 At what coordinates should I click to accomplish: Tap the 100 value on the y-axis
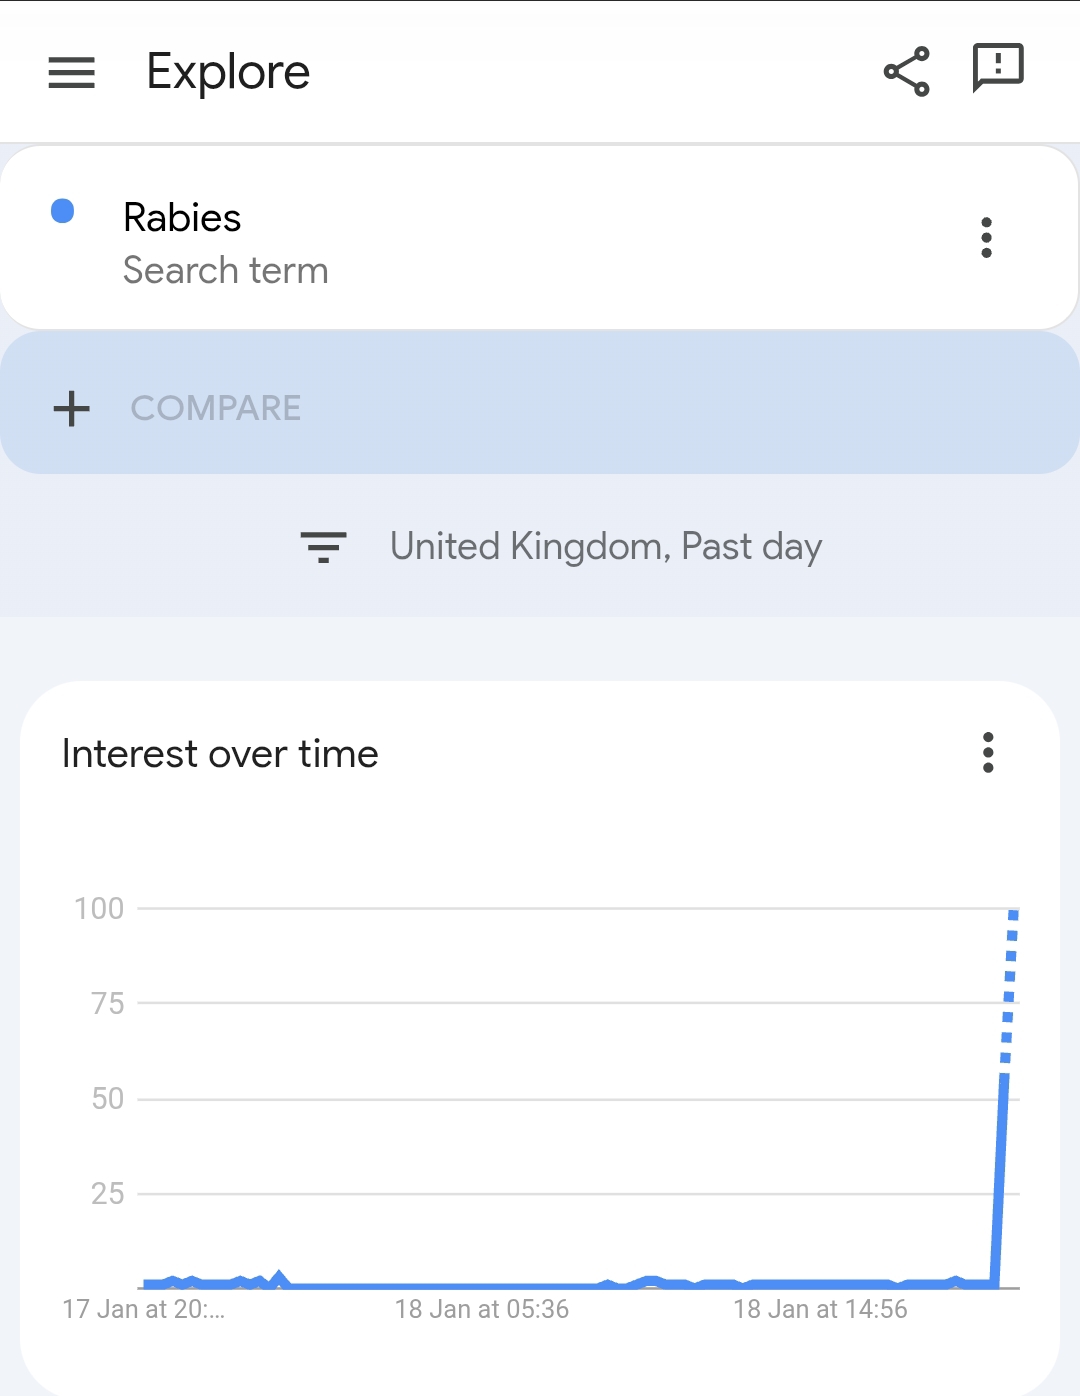(x=99, y=908)
